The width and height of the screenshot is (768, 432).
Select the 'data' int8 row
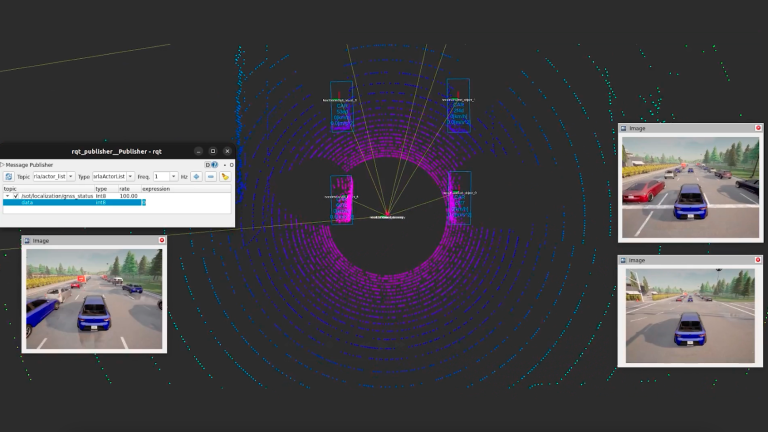(x=73, y=202)
